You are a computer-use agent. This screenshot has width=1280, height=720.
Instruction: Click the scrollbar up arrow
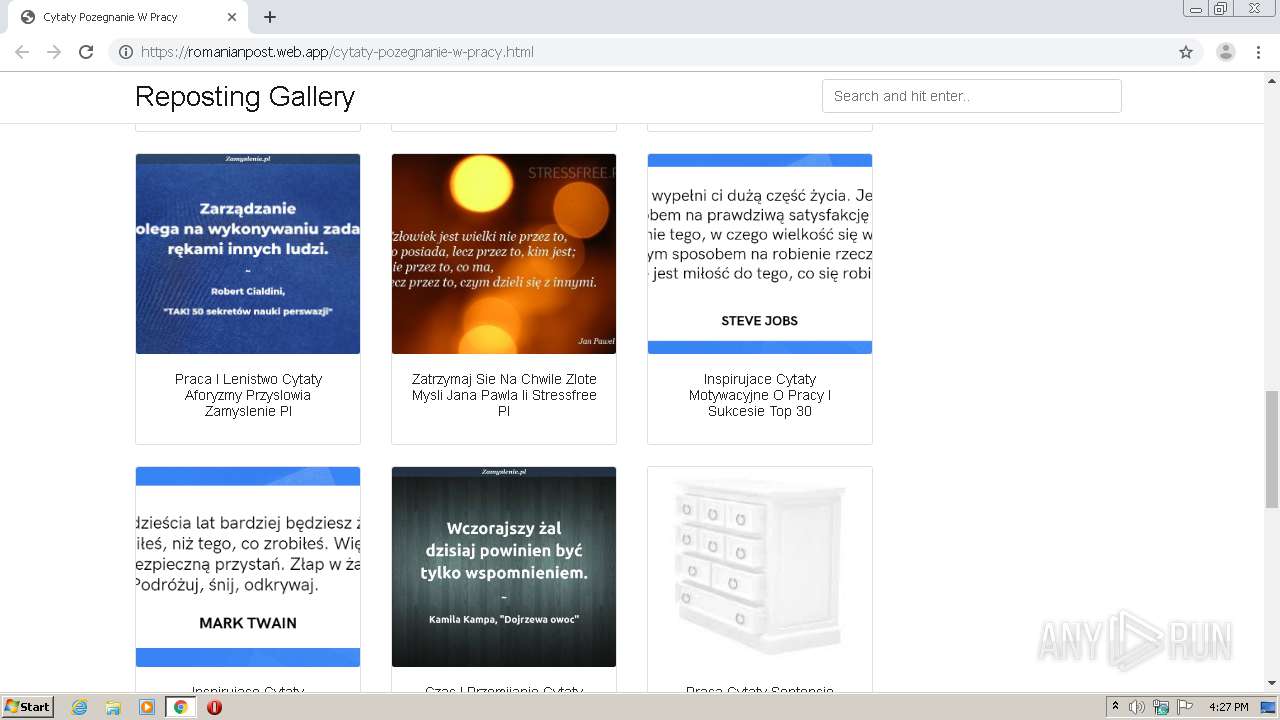point(1272,80)
